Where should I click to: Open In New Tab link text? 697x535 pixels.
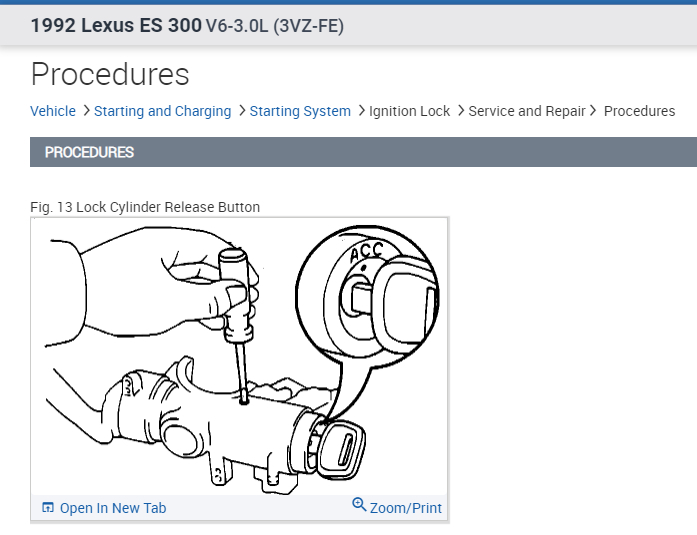click(113, 508)
